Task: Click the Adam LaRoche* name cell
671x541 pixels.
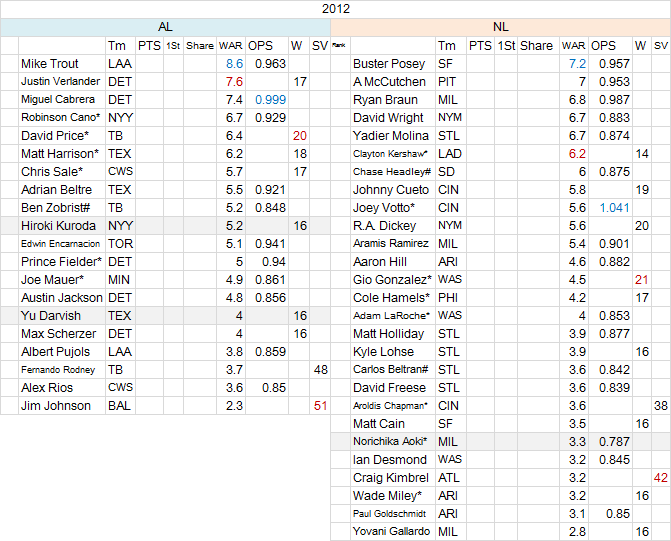Action: coord(393,315)
